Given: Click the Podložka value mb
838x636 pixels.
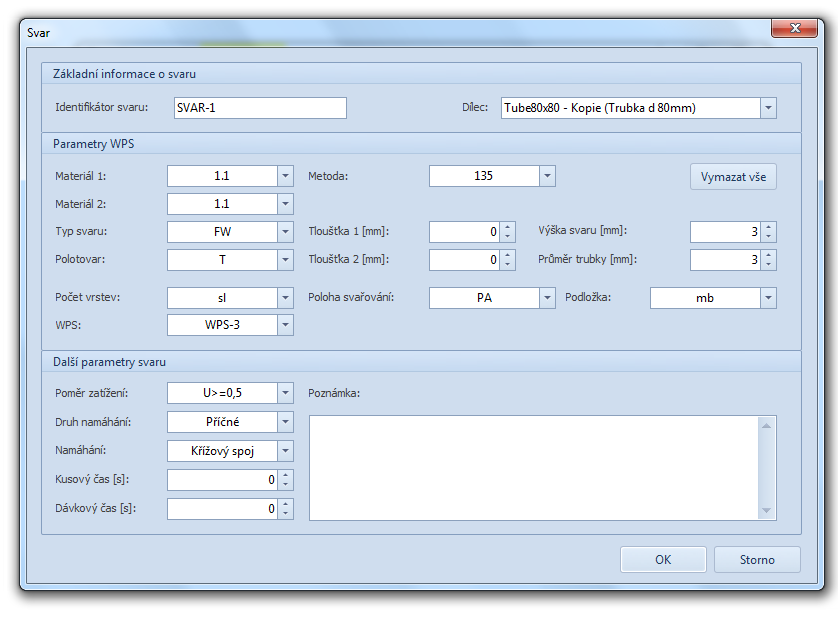Looking at the screenshot, I should click(x=705, y=298).
